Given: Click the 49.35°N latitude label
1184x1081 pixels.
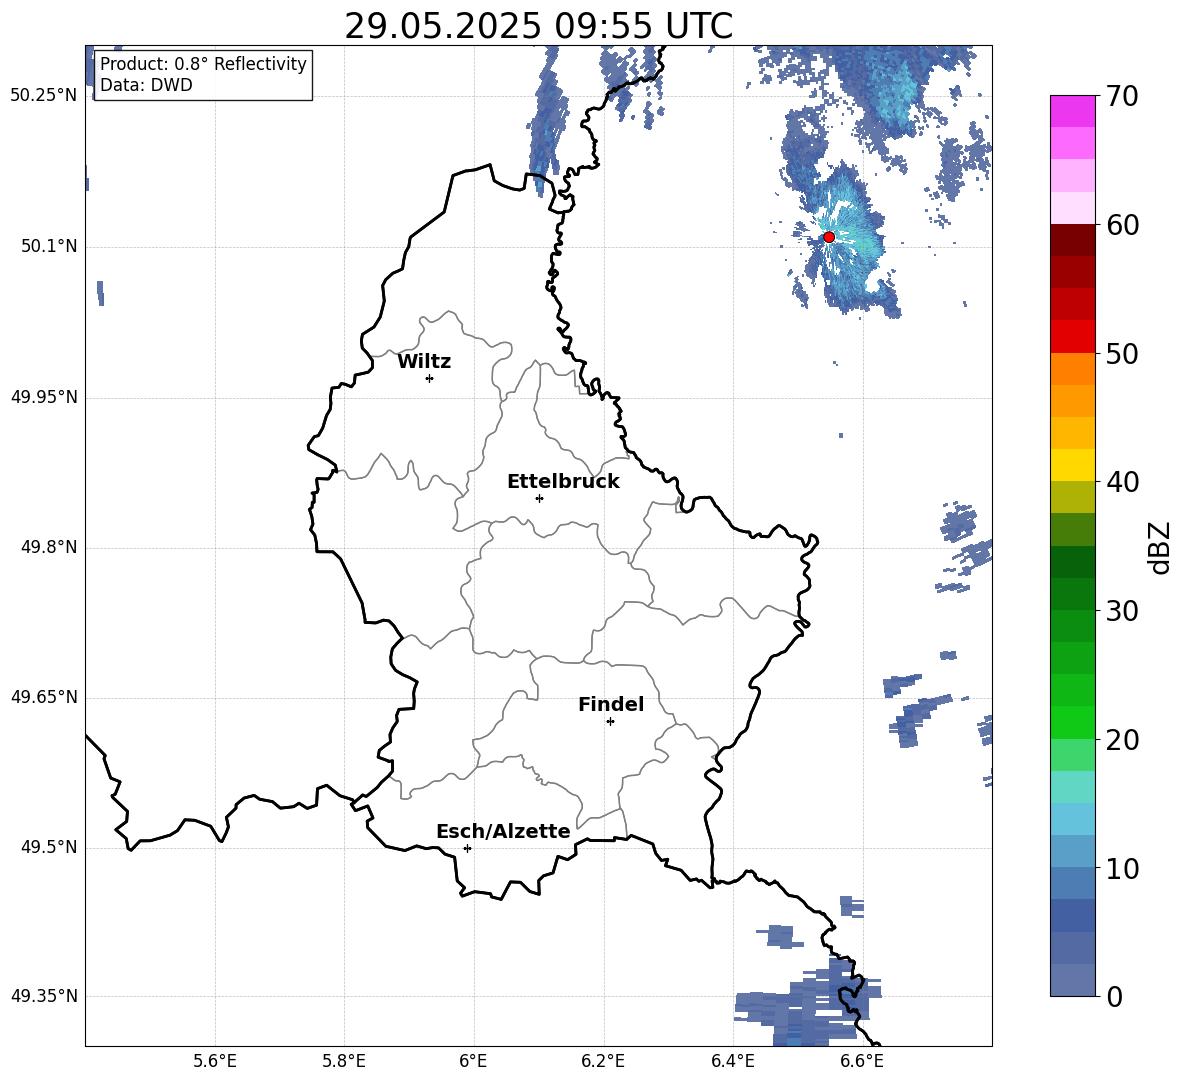Looking at the screenshot, I should point(44,996).
